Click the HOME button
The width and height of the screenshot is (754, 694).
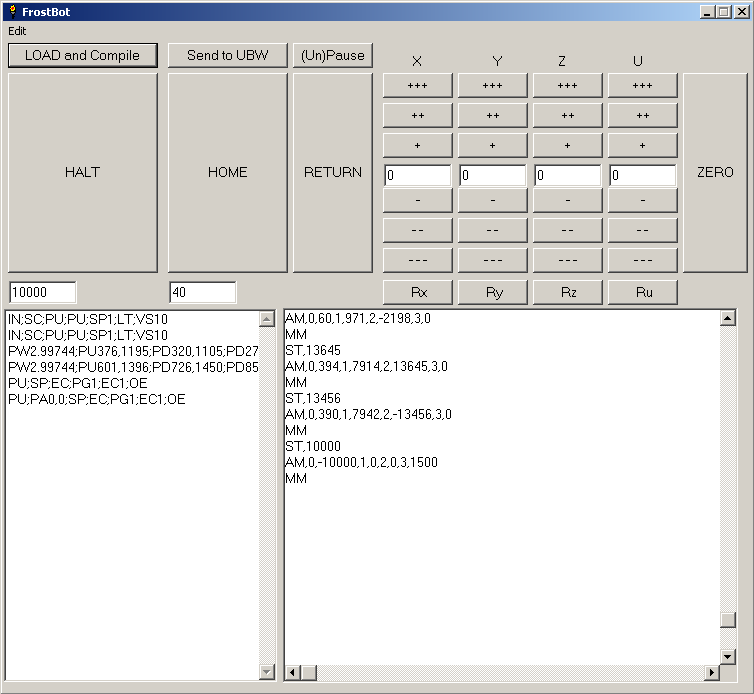click(227, 173)
